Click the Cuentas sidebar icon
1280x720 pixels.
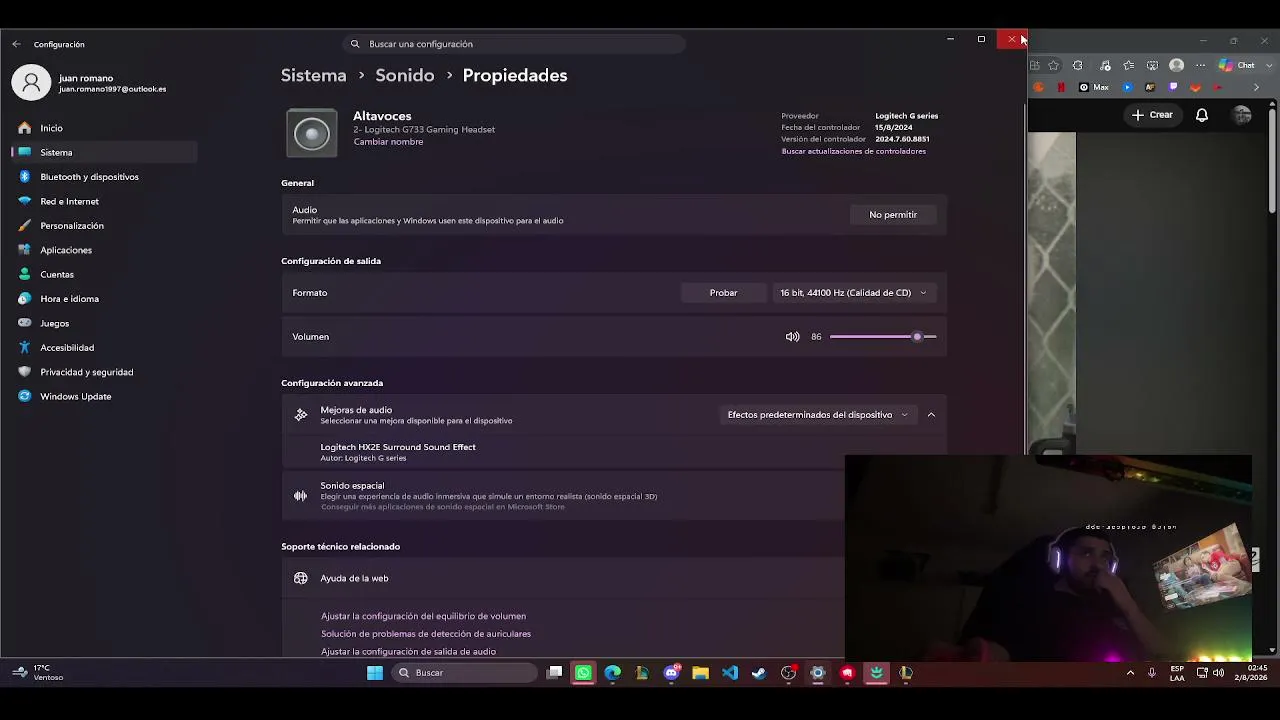tap(25, 274)
